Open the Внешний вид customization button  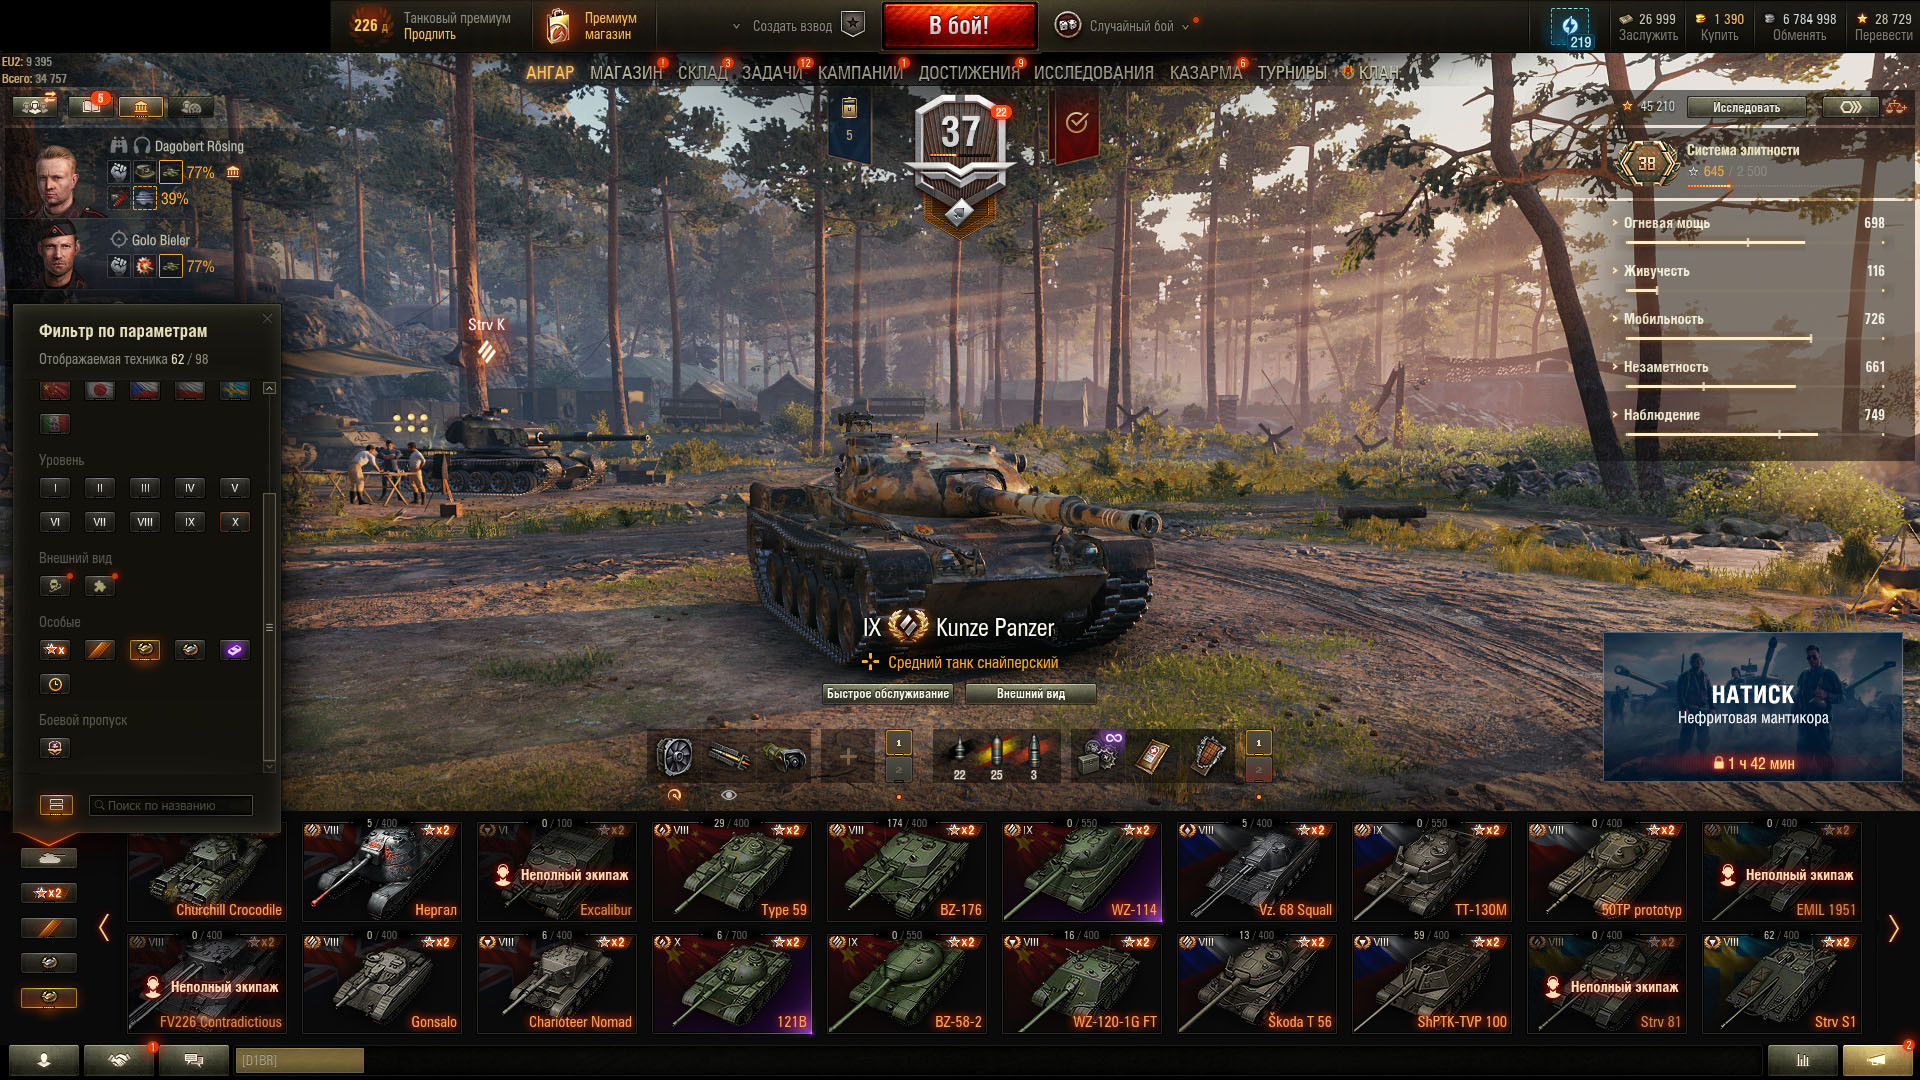(x=1030, y=694)
